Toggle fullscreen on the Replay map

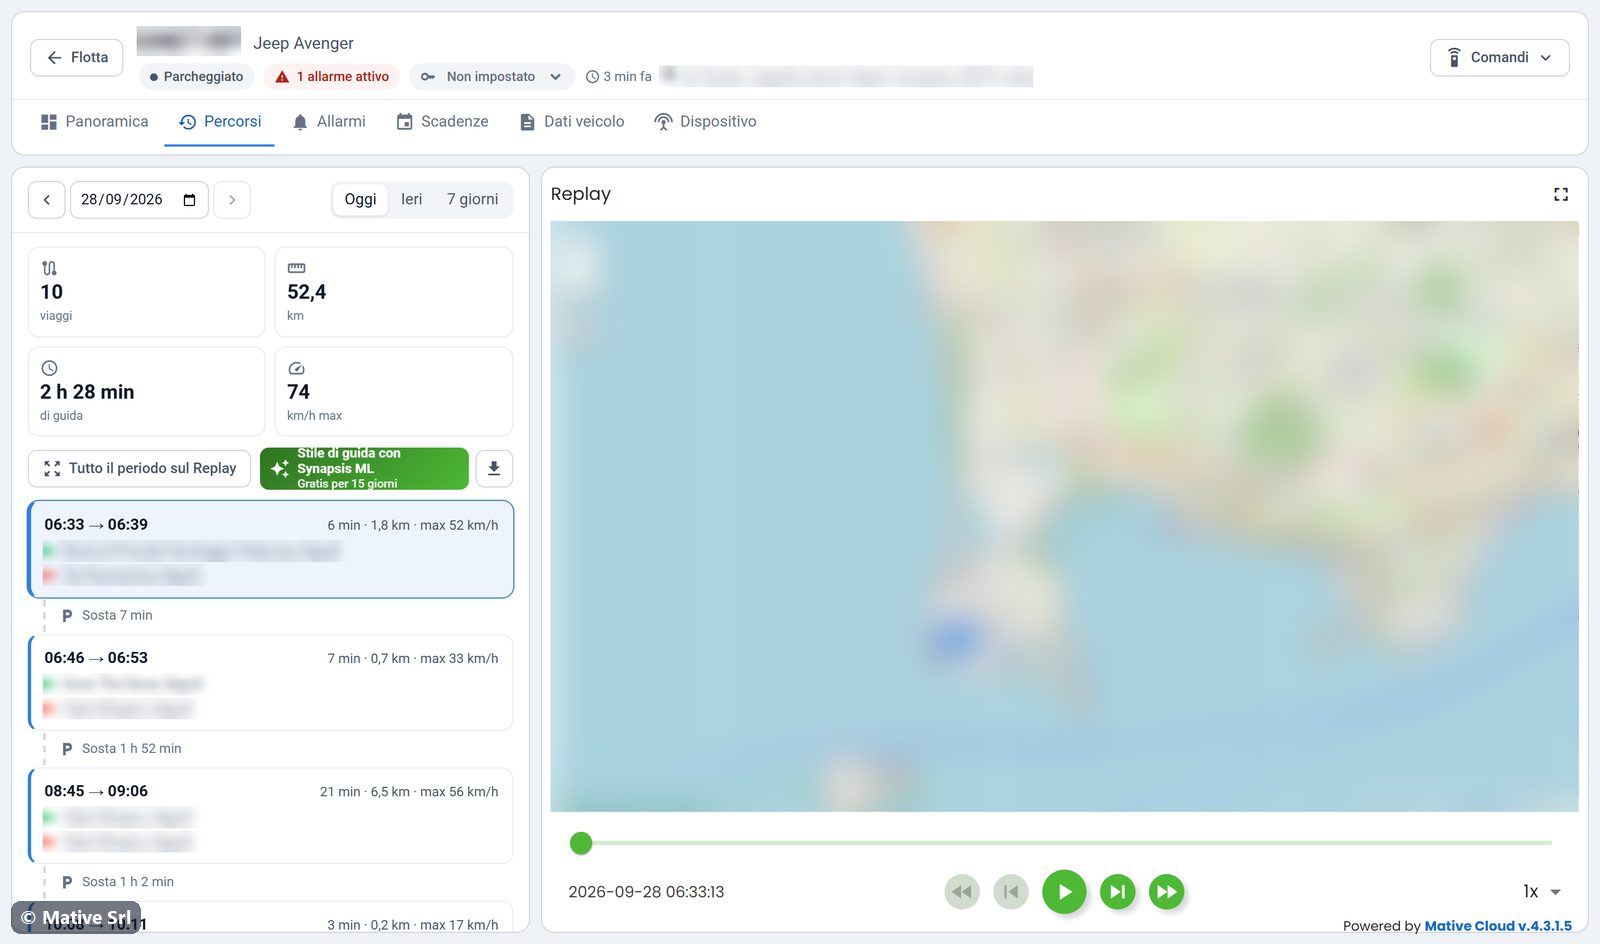click(1561, 195)
